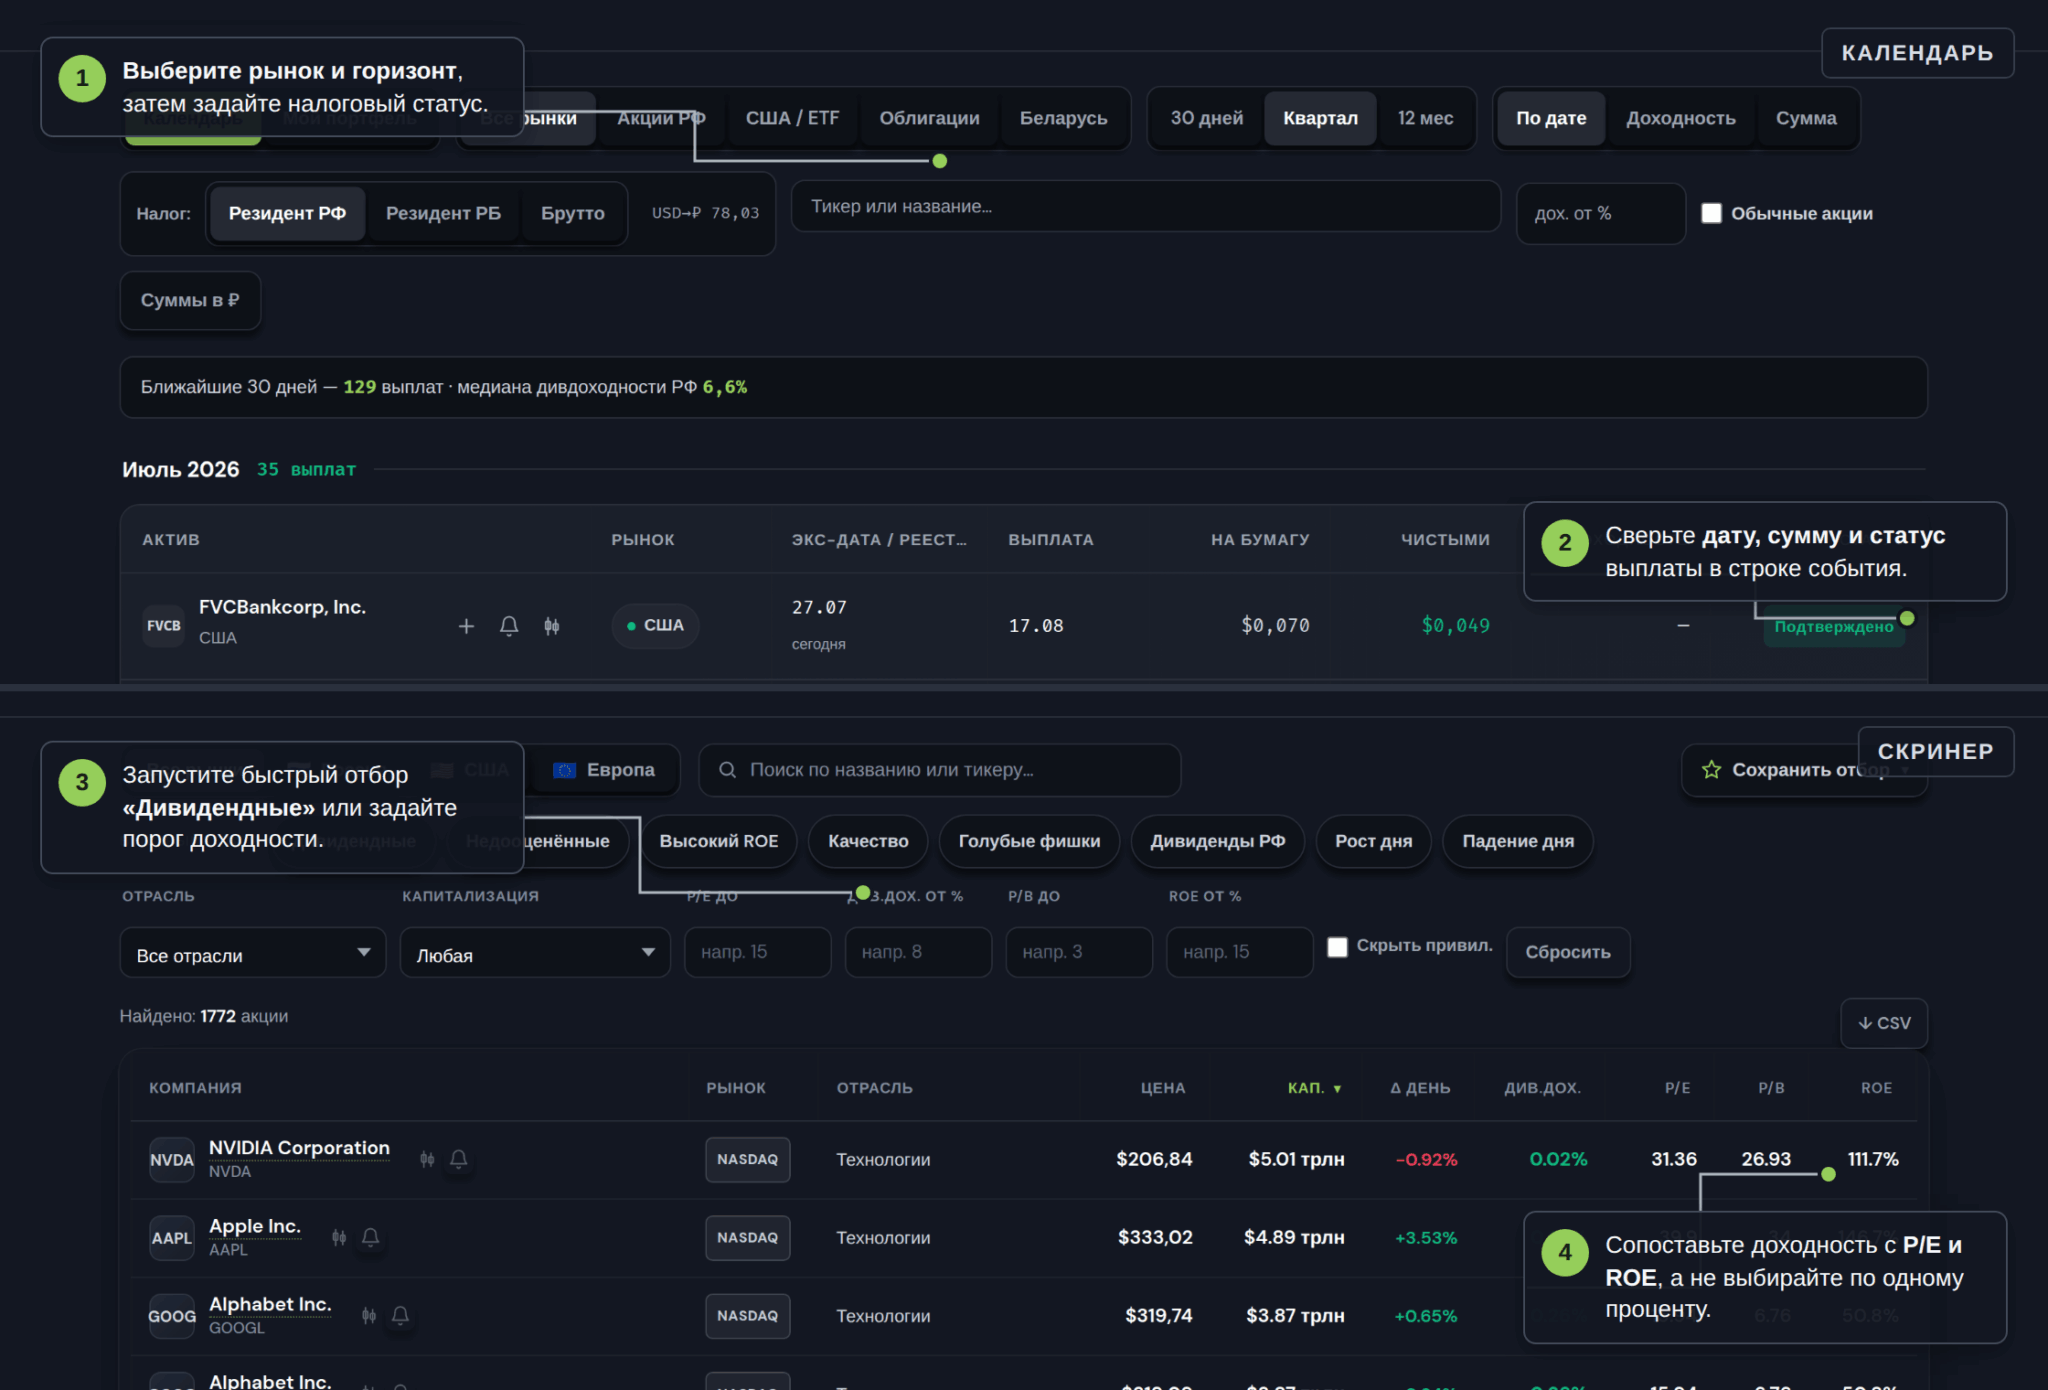Image resolution: width=2048 pixels, height=1390 pixels.
Task: Sort by the КАП. column header arrow
Action: (1337, 1088)
